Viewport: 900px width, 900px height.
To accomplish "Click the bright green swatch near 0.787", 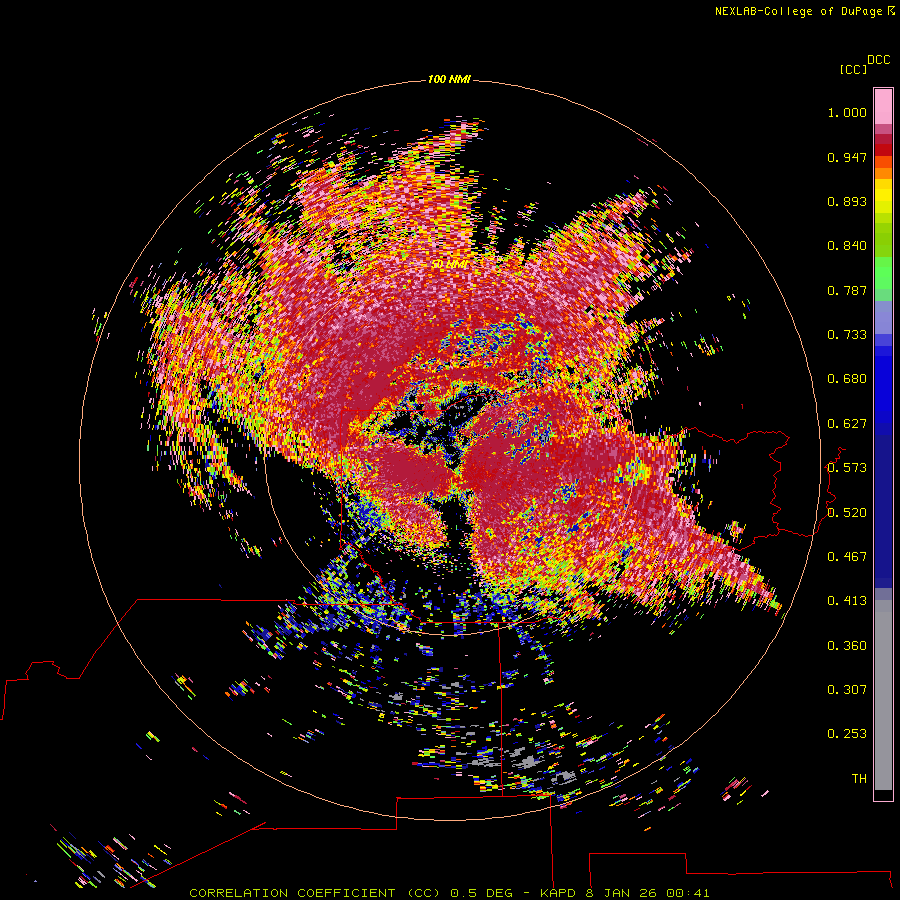I will [883, 273].
